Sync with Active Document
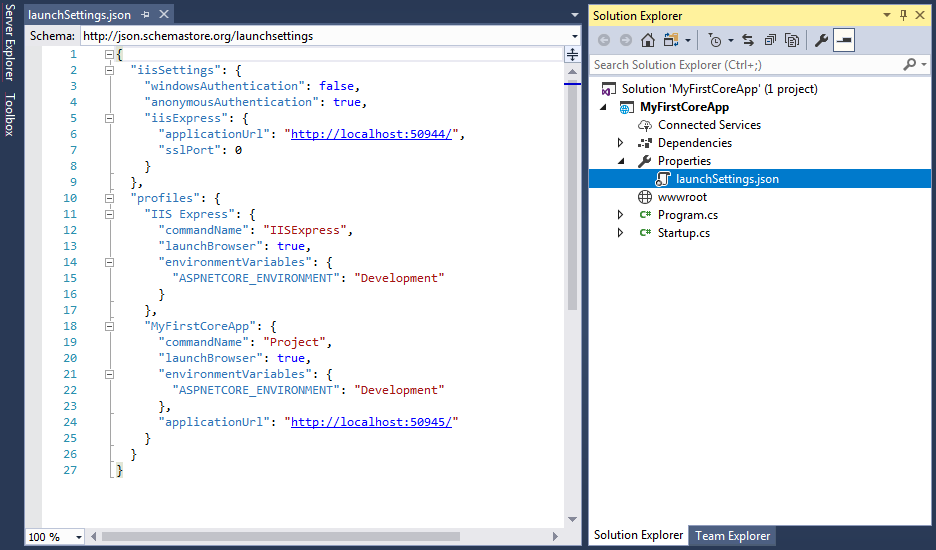Screen dimensions: 936x550 (x=748, y=40)
